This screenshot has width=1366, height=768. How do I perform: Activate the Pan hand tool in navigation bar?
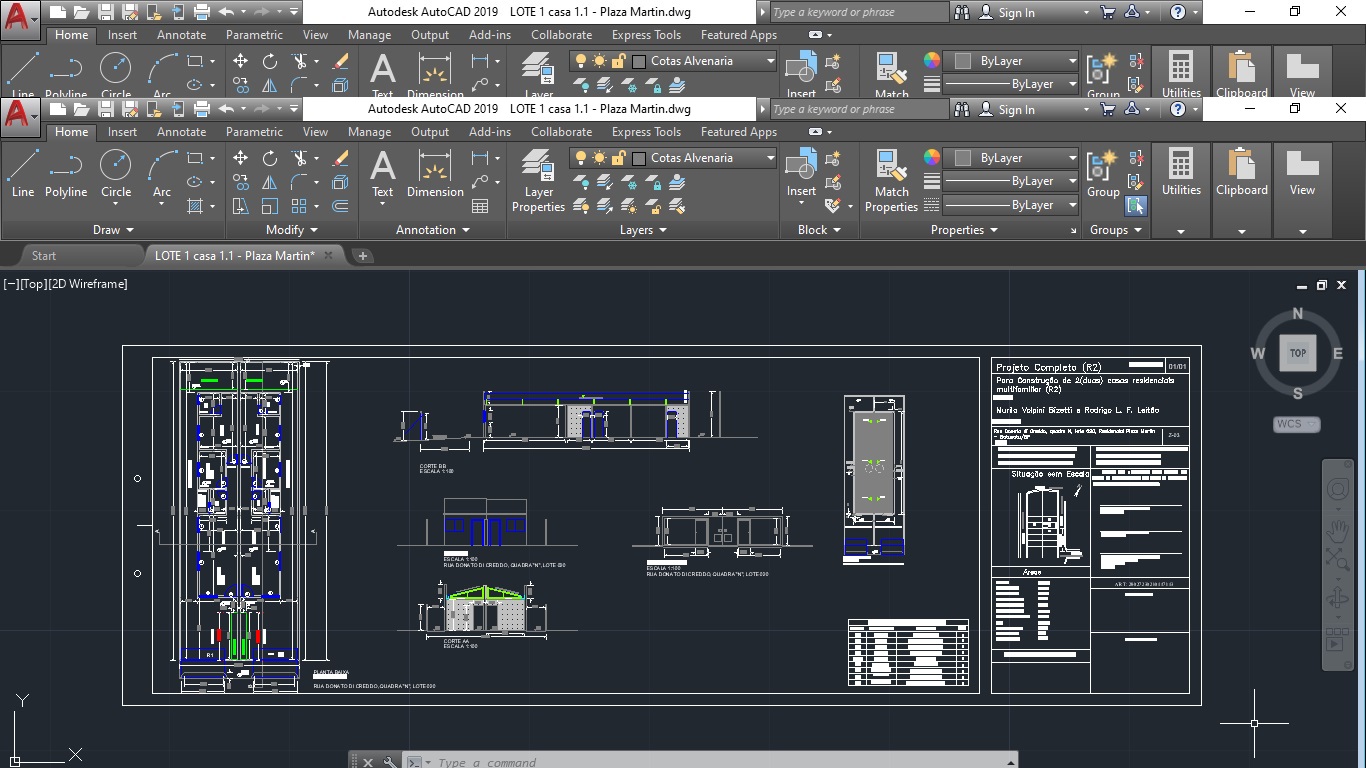tap(1337, 529)
